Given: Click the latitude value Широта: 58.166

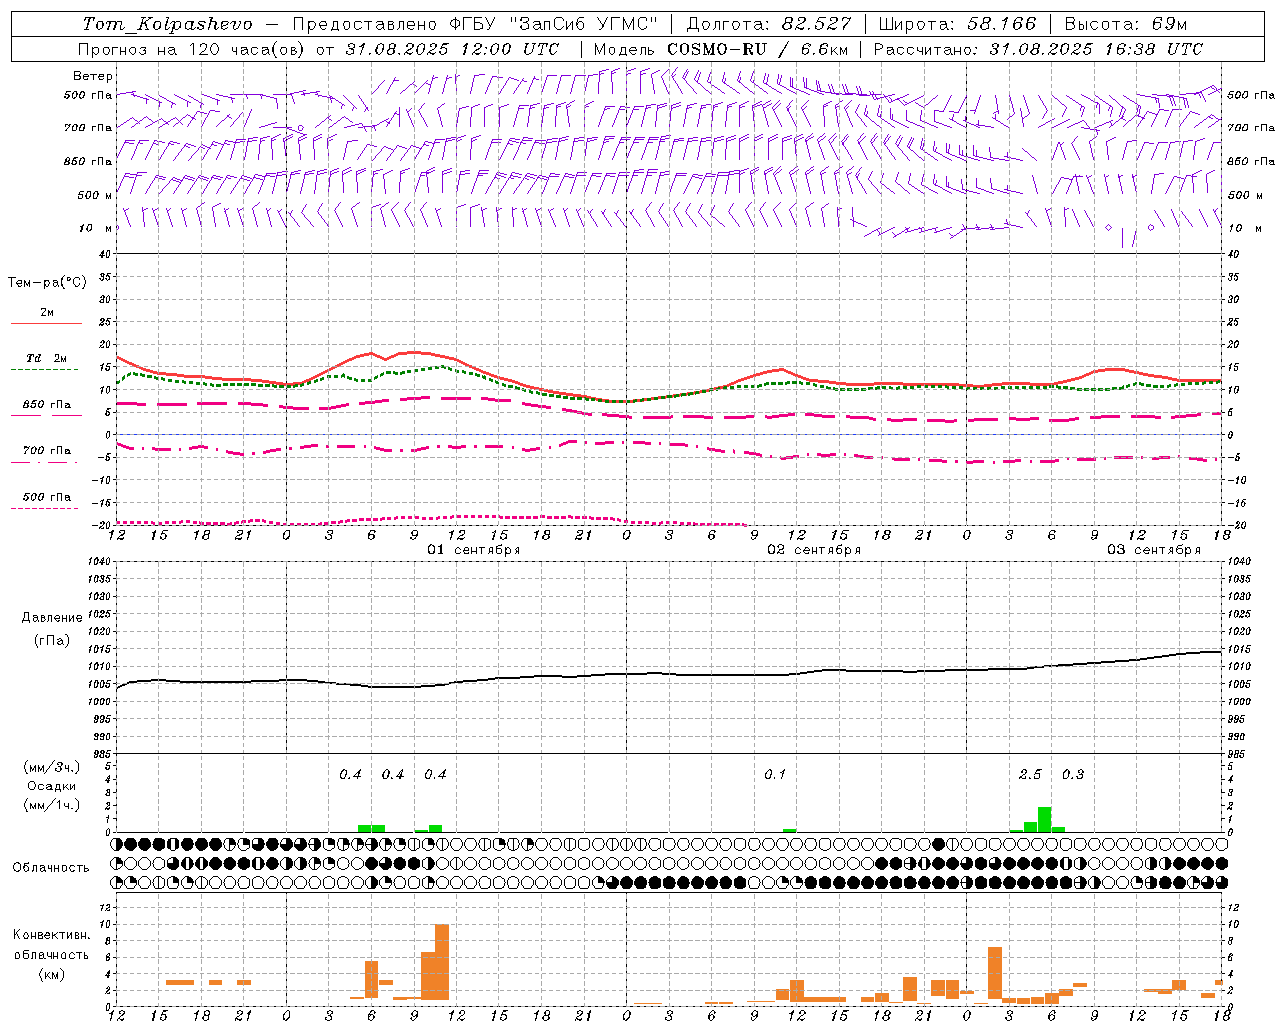Looking at the screenshot, I should coord(958,24).
